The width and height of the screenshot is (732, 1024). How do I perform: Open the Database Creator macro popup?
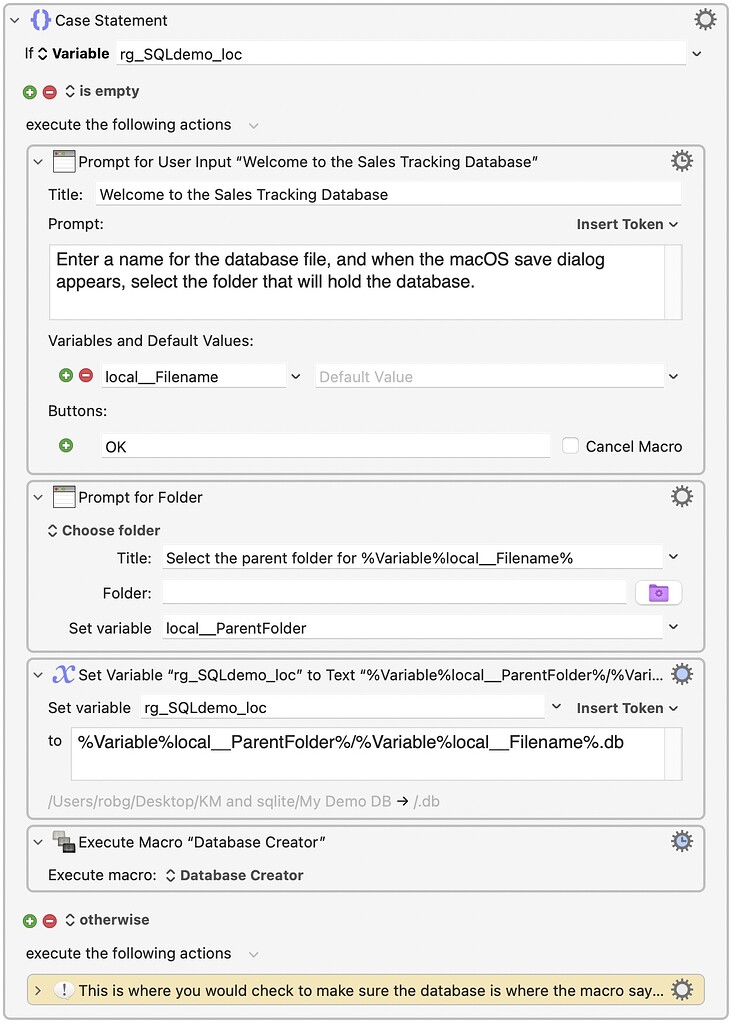click(234, 875)
